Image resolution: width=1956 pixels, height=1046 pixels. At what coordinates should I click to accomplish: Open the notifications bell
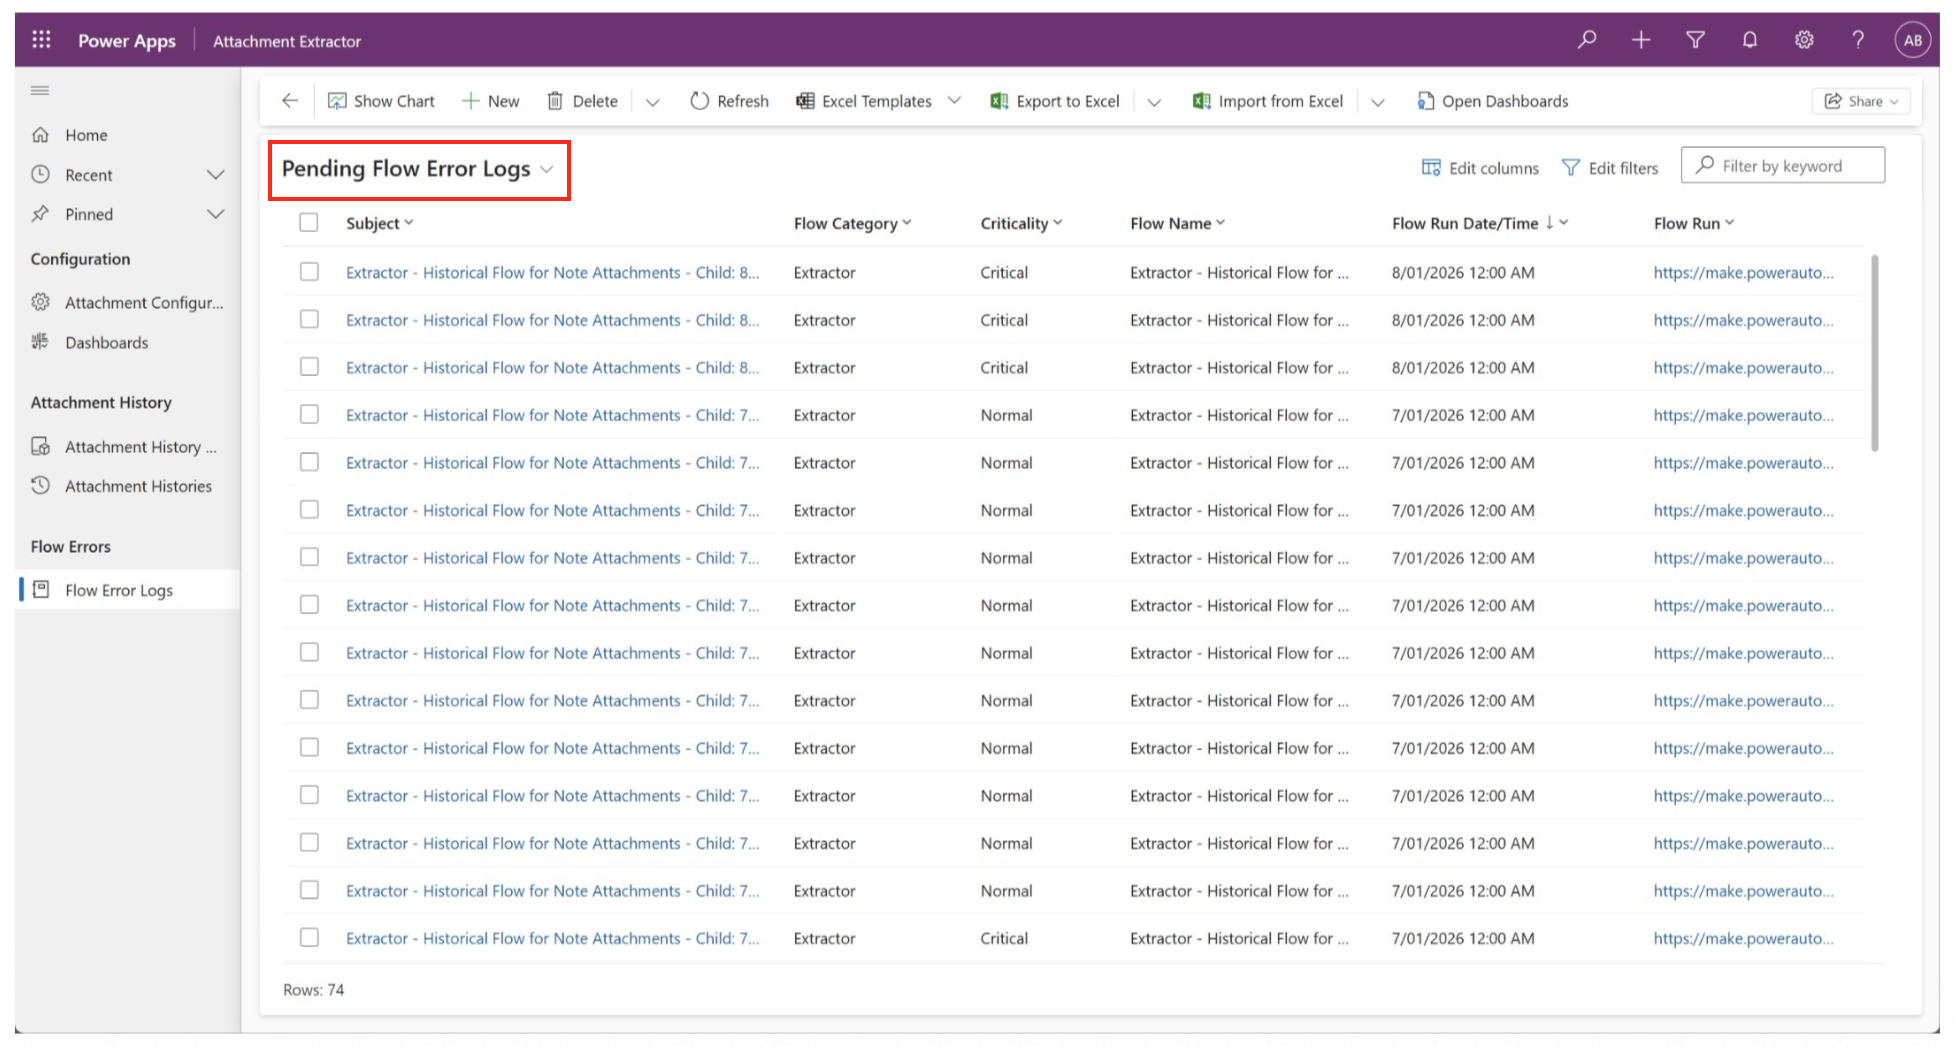click(x=1749, y=40)
